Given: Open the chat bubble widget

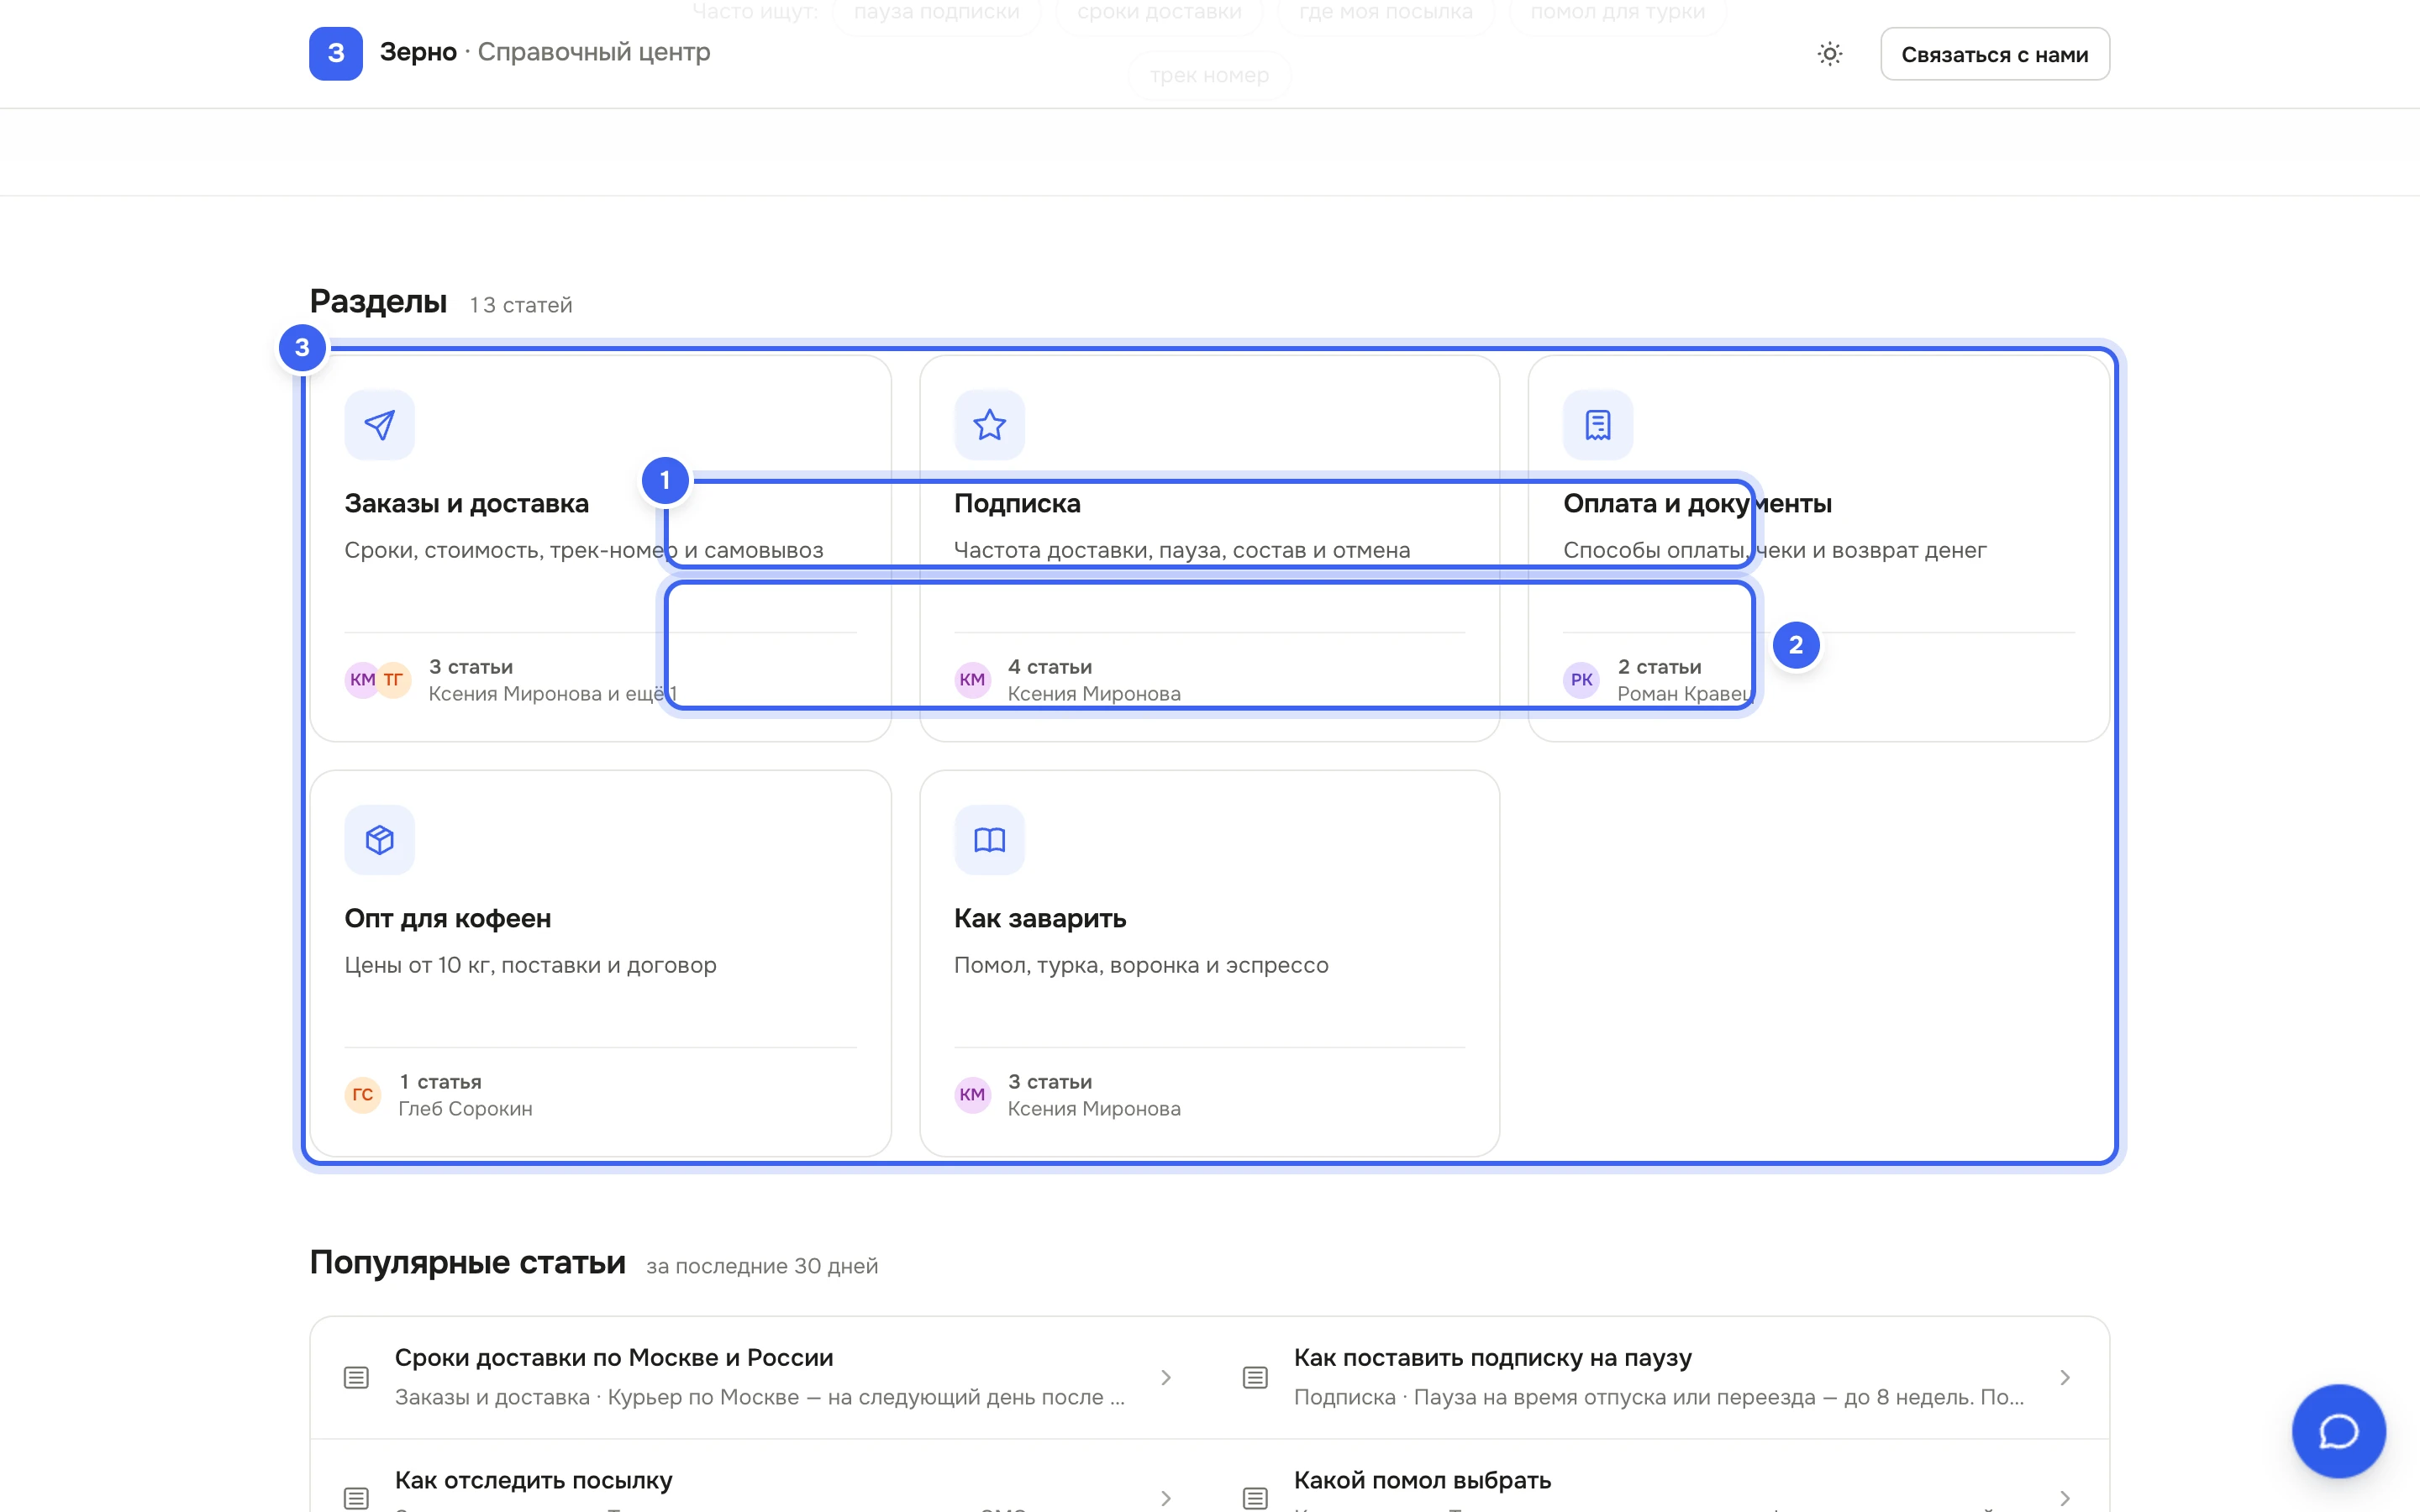Looking at the screenshot, I should [2338, 1431].
